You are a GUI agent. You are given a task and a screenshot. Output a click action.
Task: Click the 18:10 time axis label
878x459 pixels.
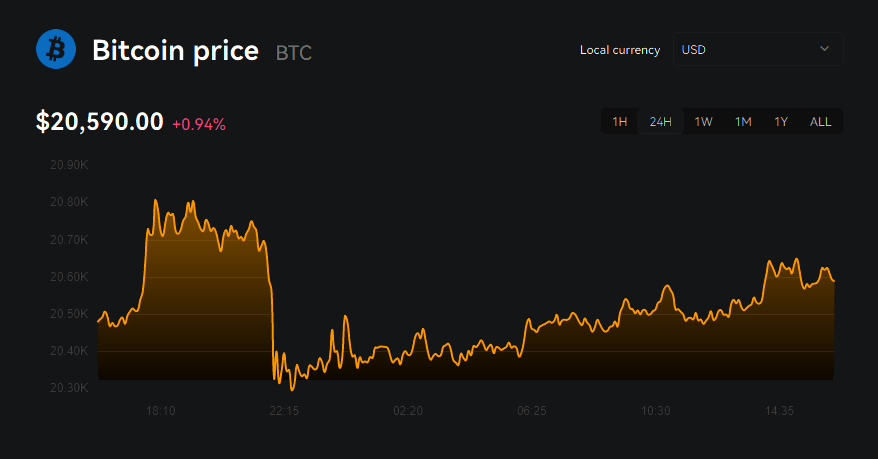[160, 411]
